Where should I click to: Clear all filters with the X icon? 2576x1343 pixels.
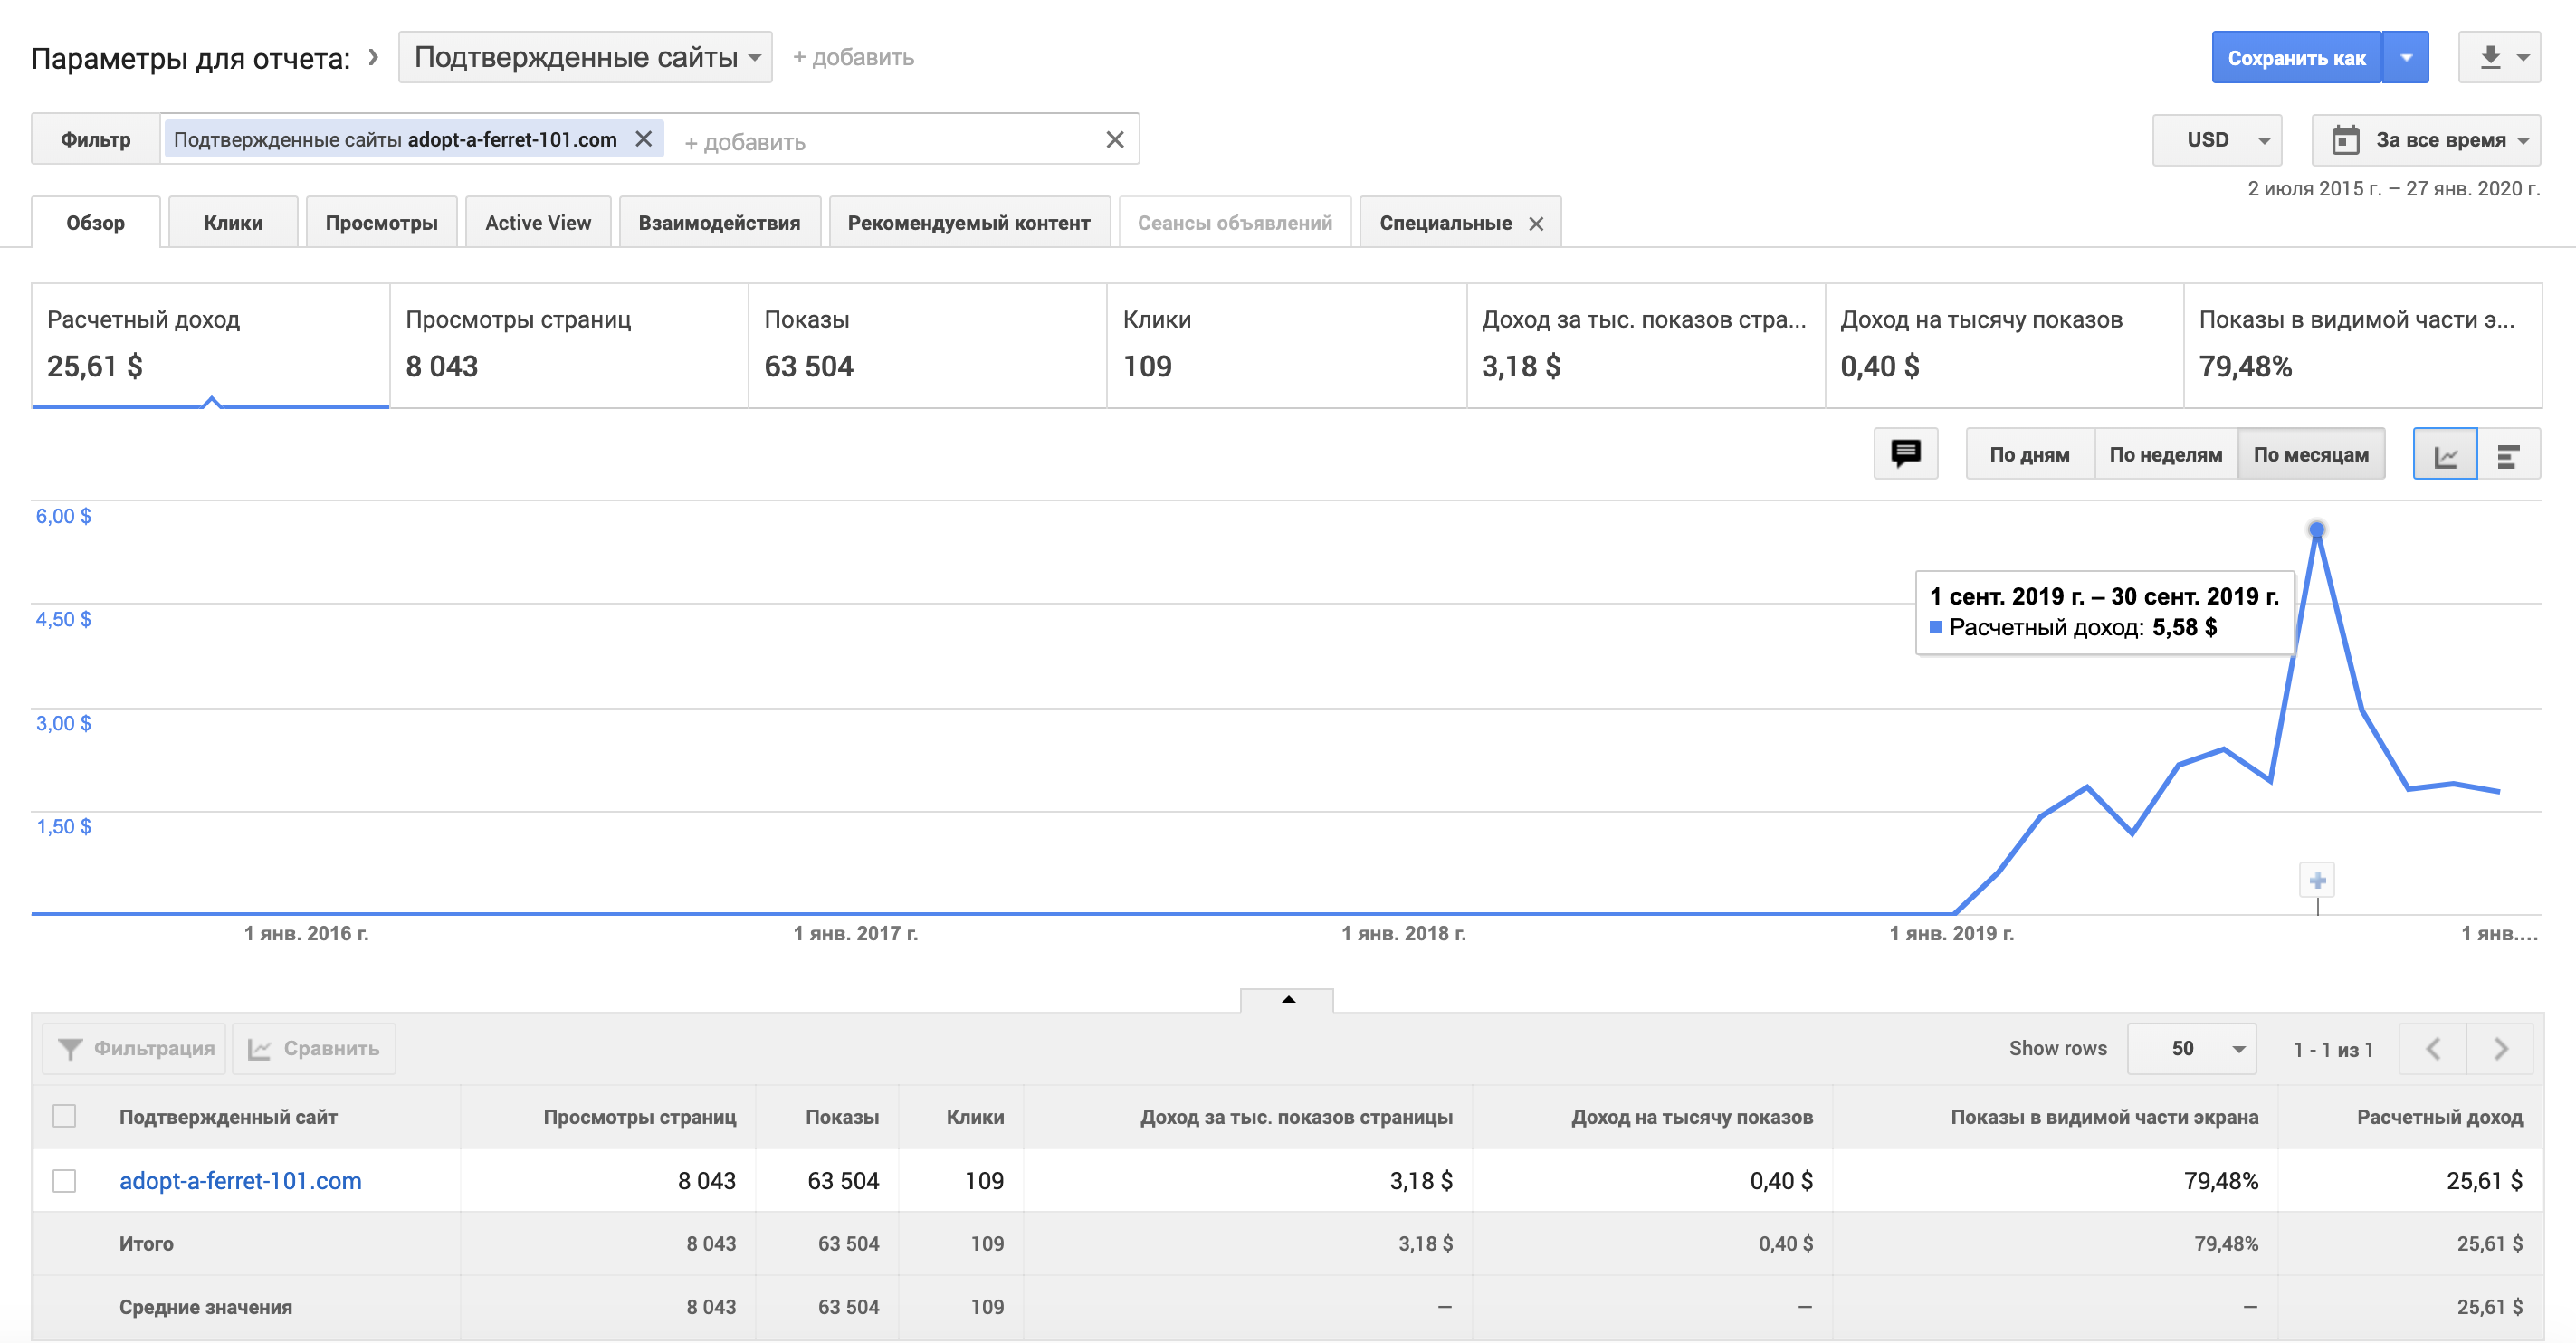click(1115, 140)
